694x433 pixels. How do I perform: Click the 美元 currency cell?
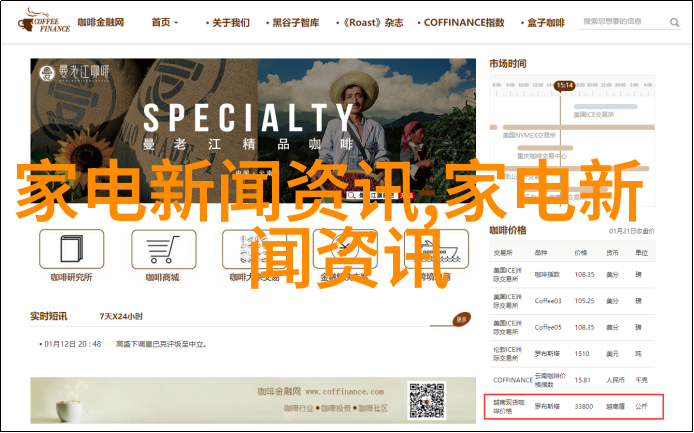coord(612,354)
